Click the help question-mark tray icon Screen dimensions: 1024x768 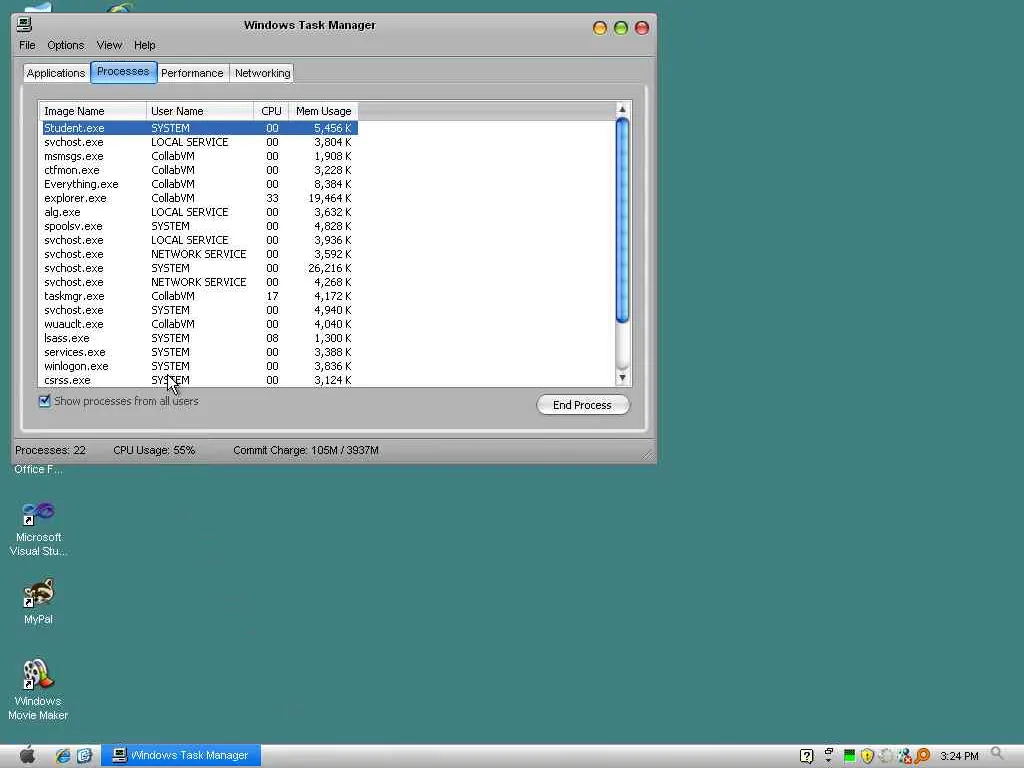pos(807,756)
